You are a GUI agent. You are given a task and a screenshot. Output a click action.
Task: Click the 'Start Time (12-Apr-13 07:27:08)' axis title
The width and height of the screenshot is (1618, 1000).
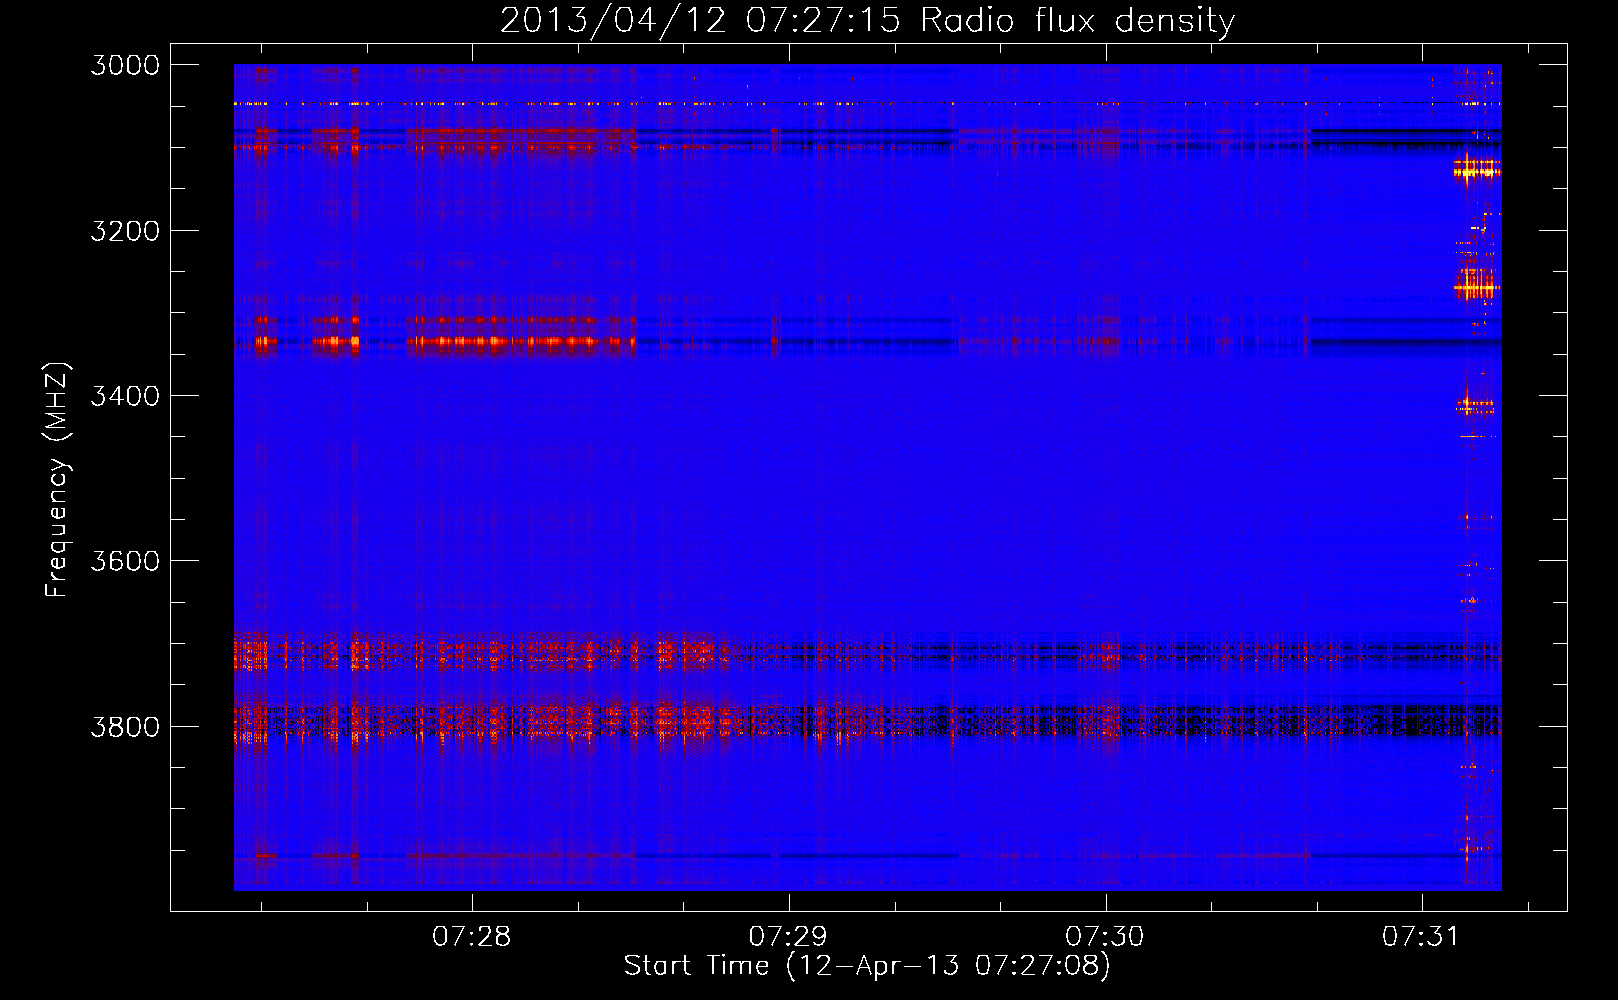pyautogui.click(x=867, y=966)
